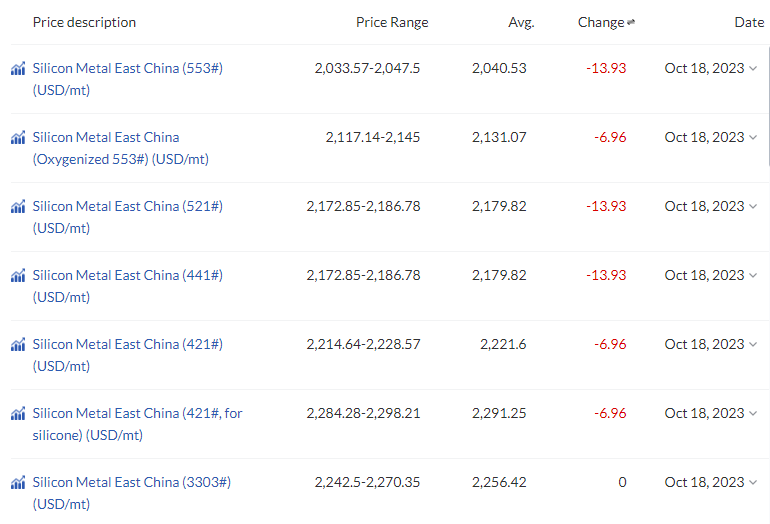Click the vertical scrollbar on the right edge
Screen dimensions: 770x524
click(768, 106)
